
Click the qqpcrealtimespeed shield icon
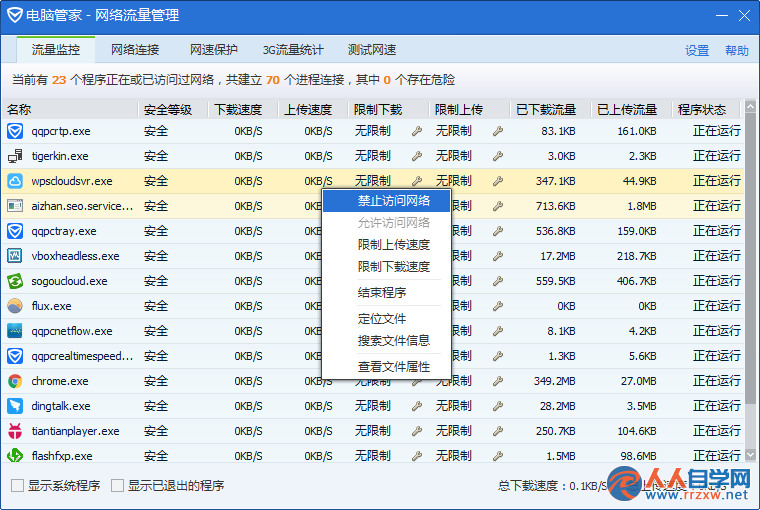(15, 356)
